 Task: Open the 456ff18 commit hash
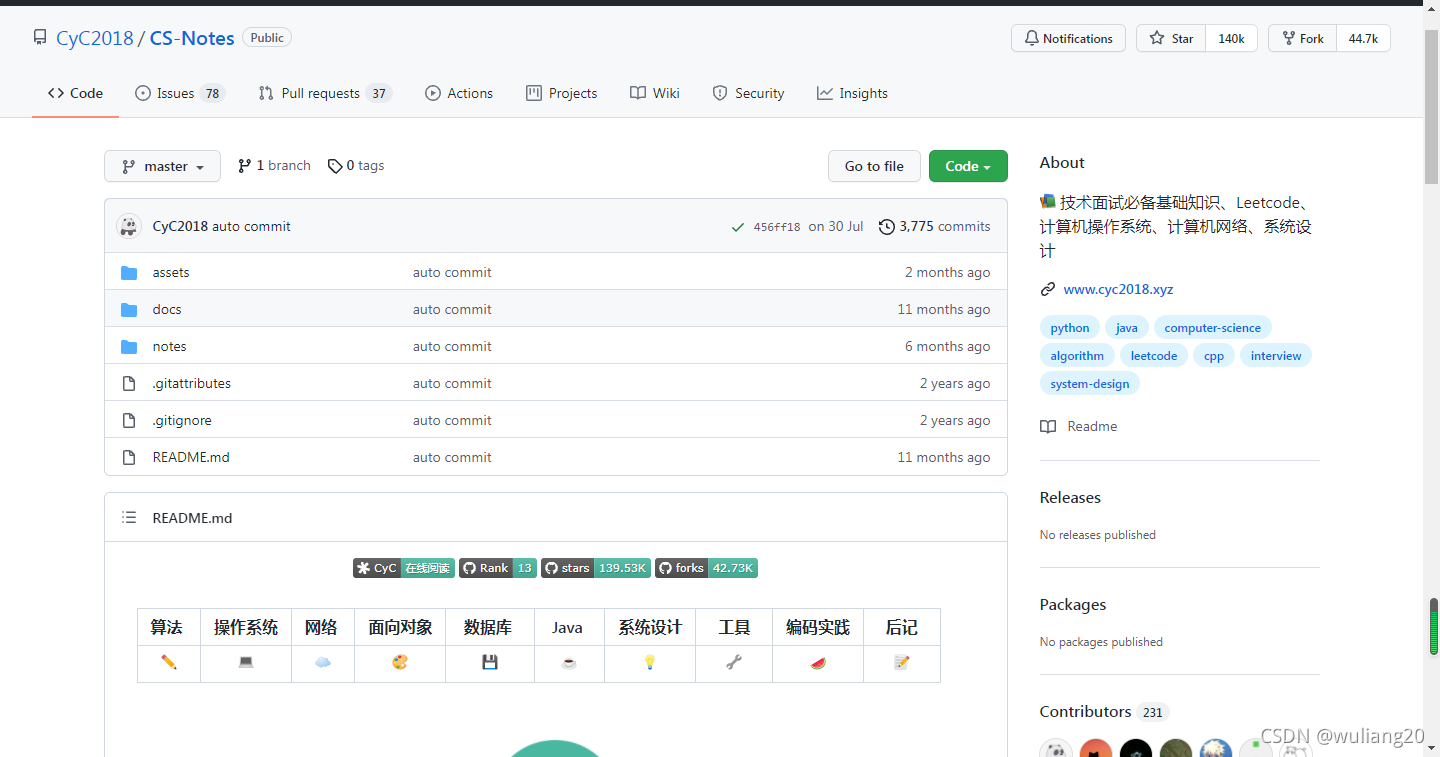pos(777,227)
